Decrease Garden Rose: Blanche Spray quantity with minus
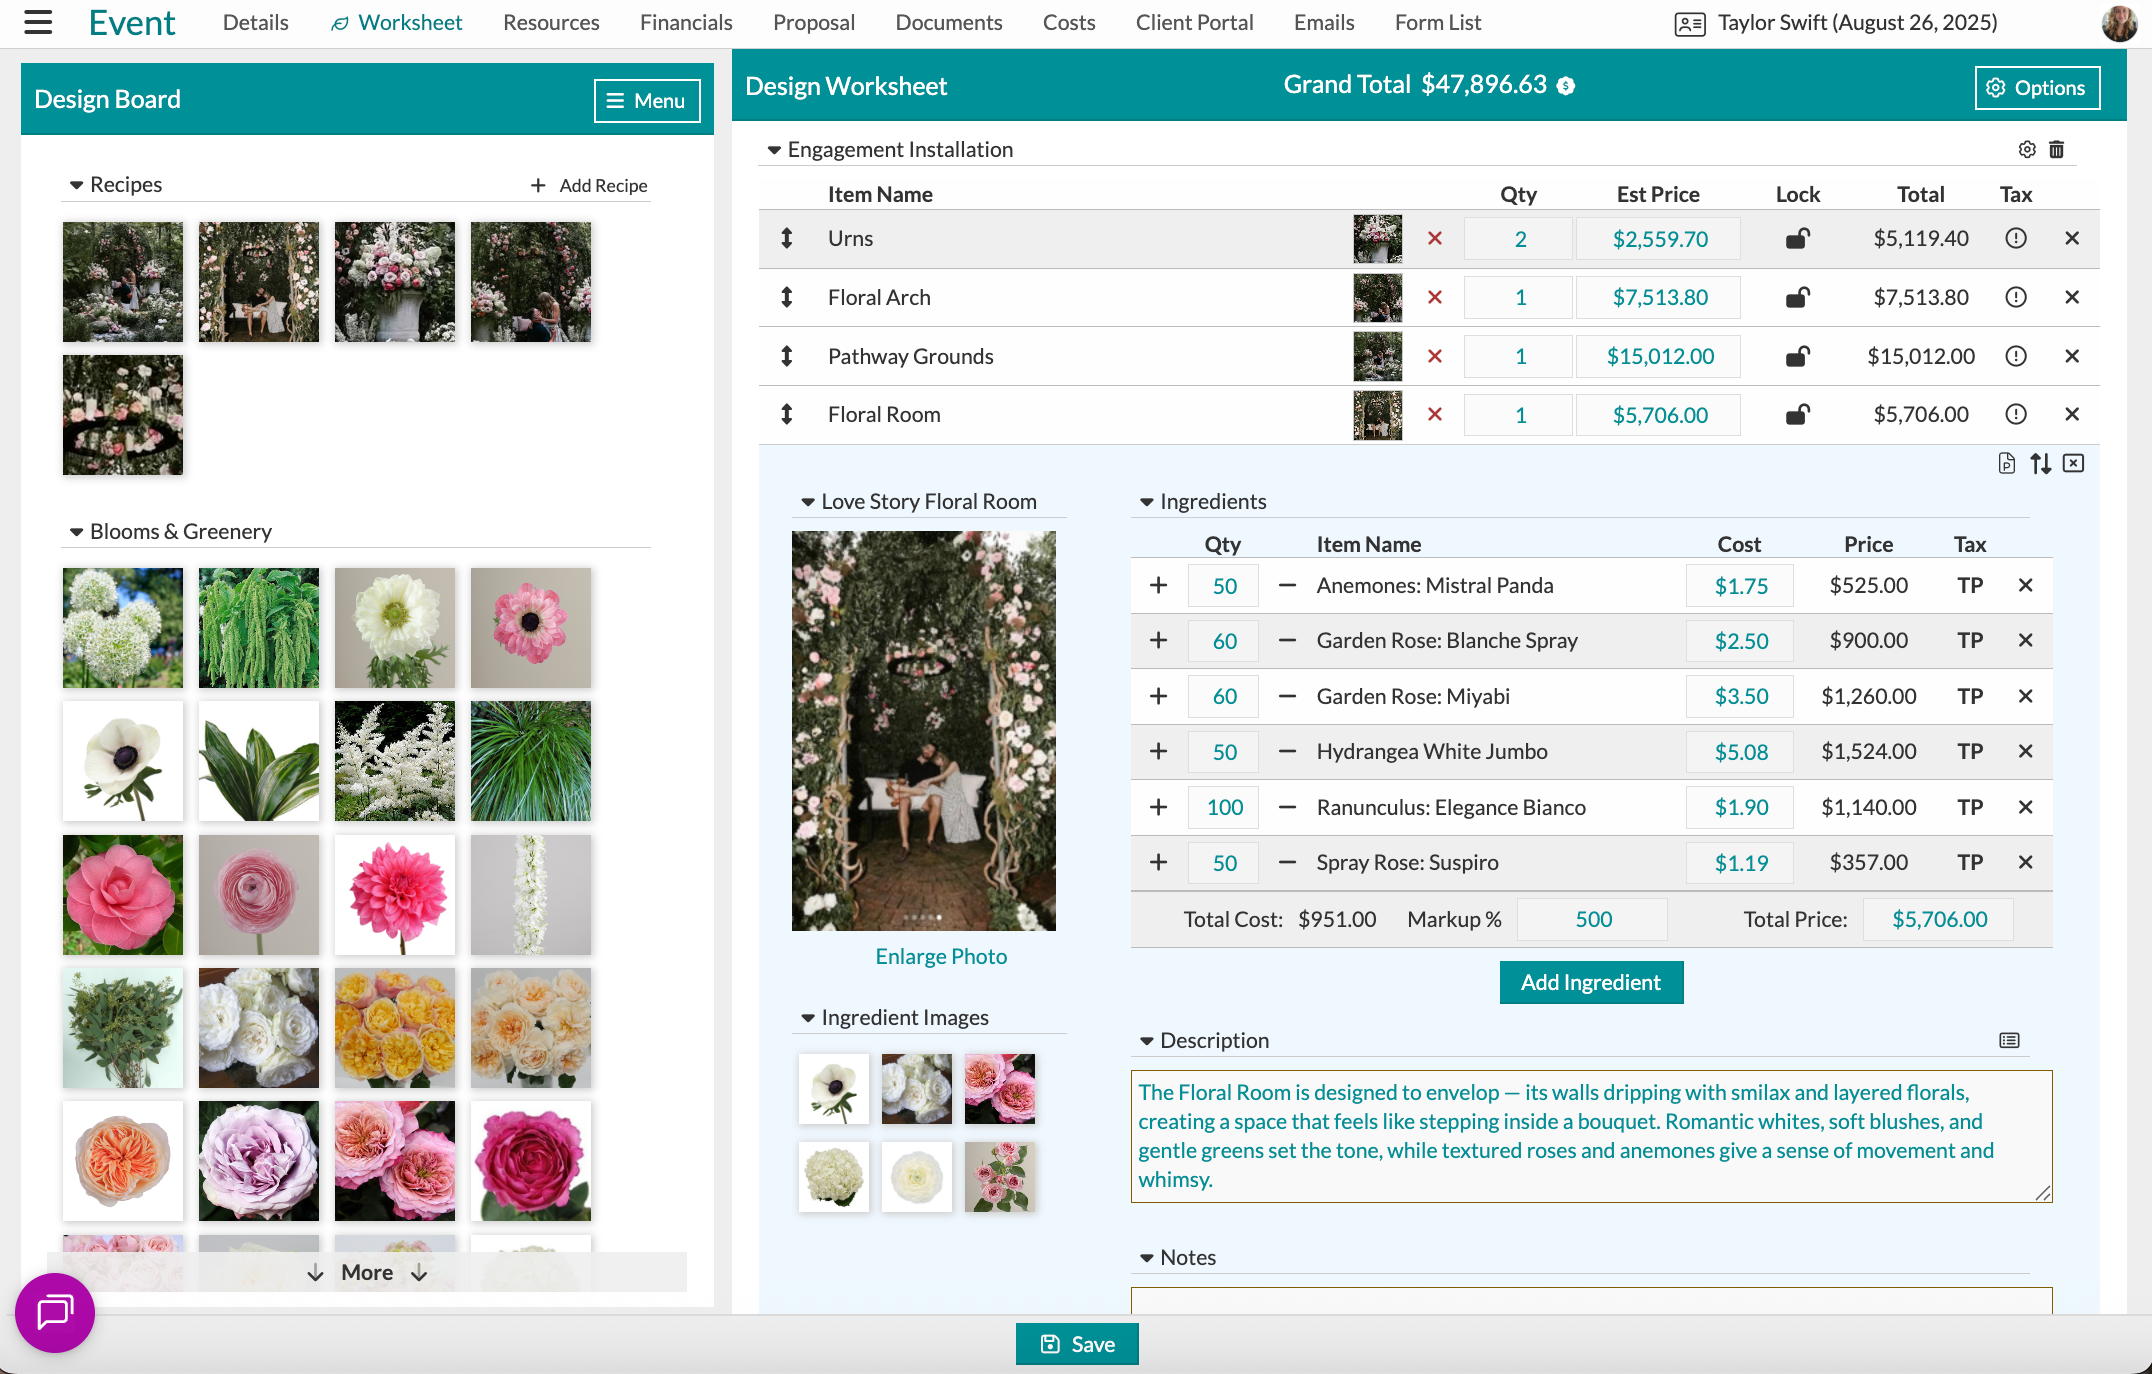This screenshot has width=2152, height=1374. pos(1287,640)
